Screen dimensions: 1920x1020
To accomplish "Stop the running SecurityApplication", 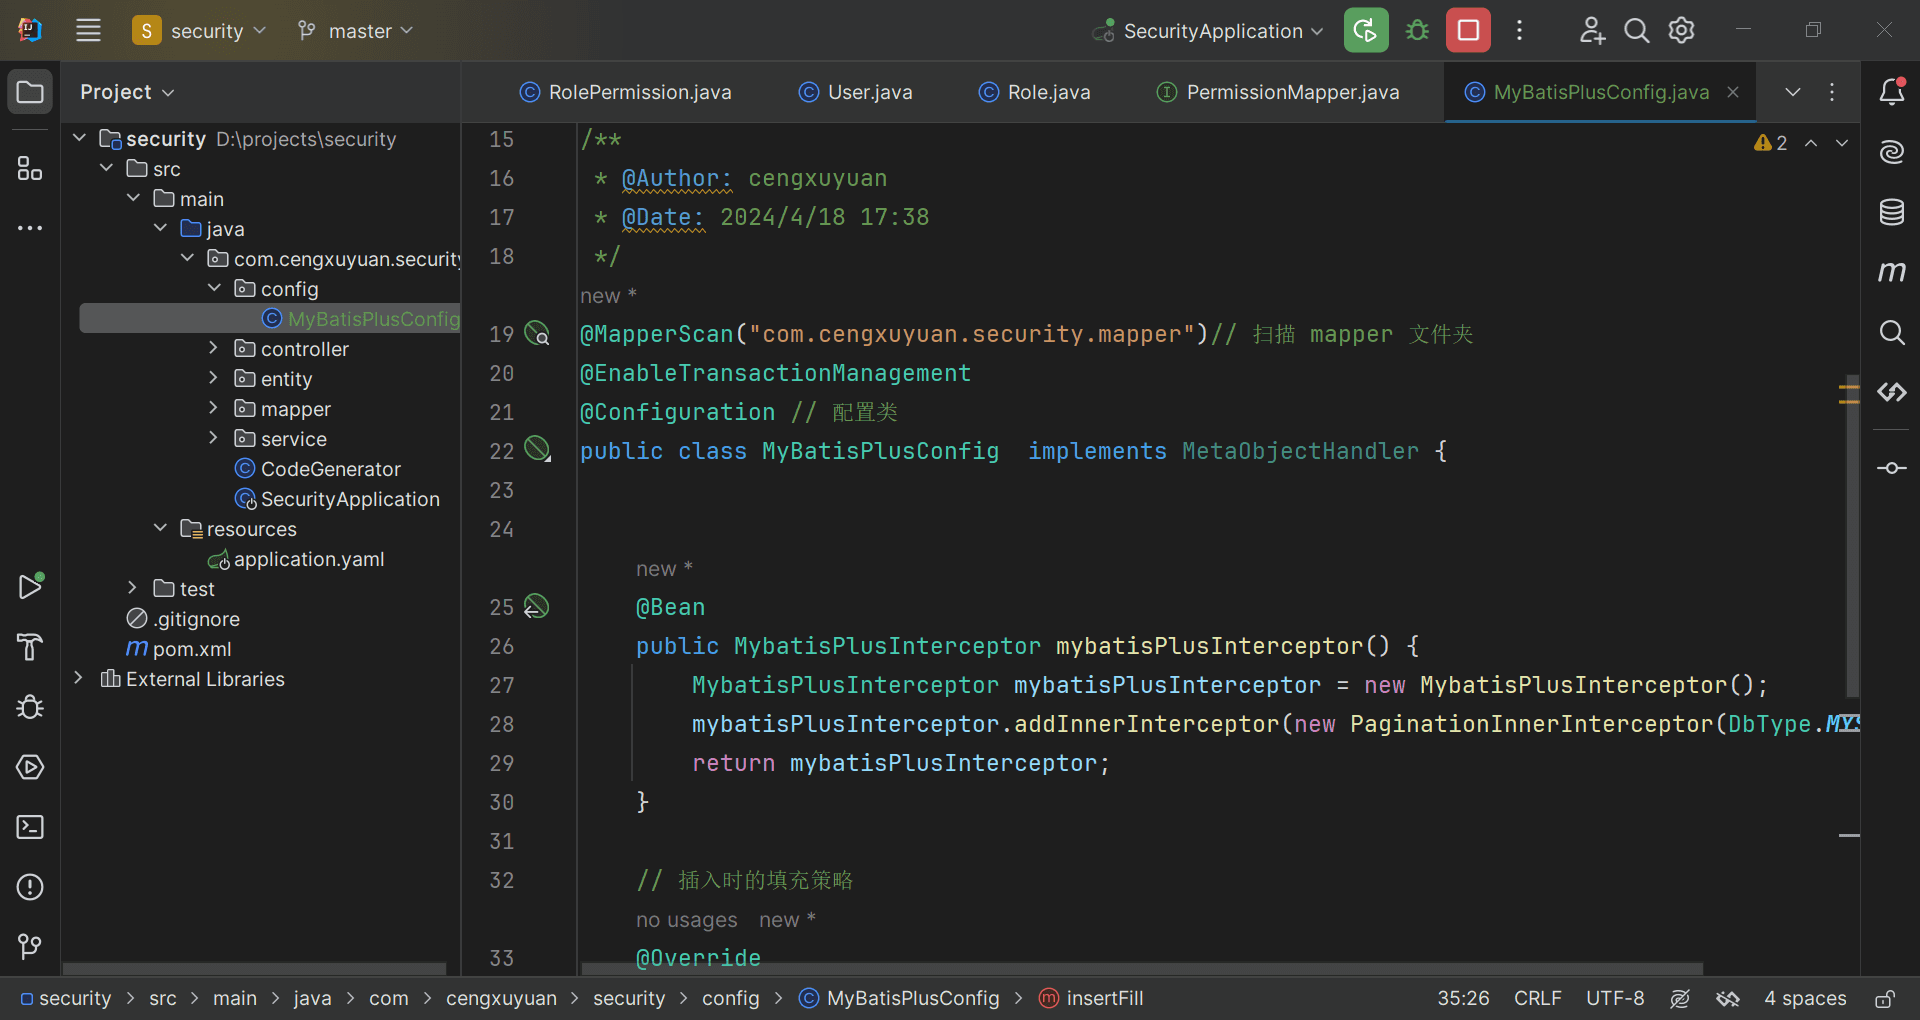I will tap(1468, 31).
